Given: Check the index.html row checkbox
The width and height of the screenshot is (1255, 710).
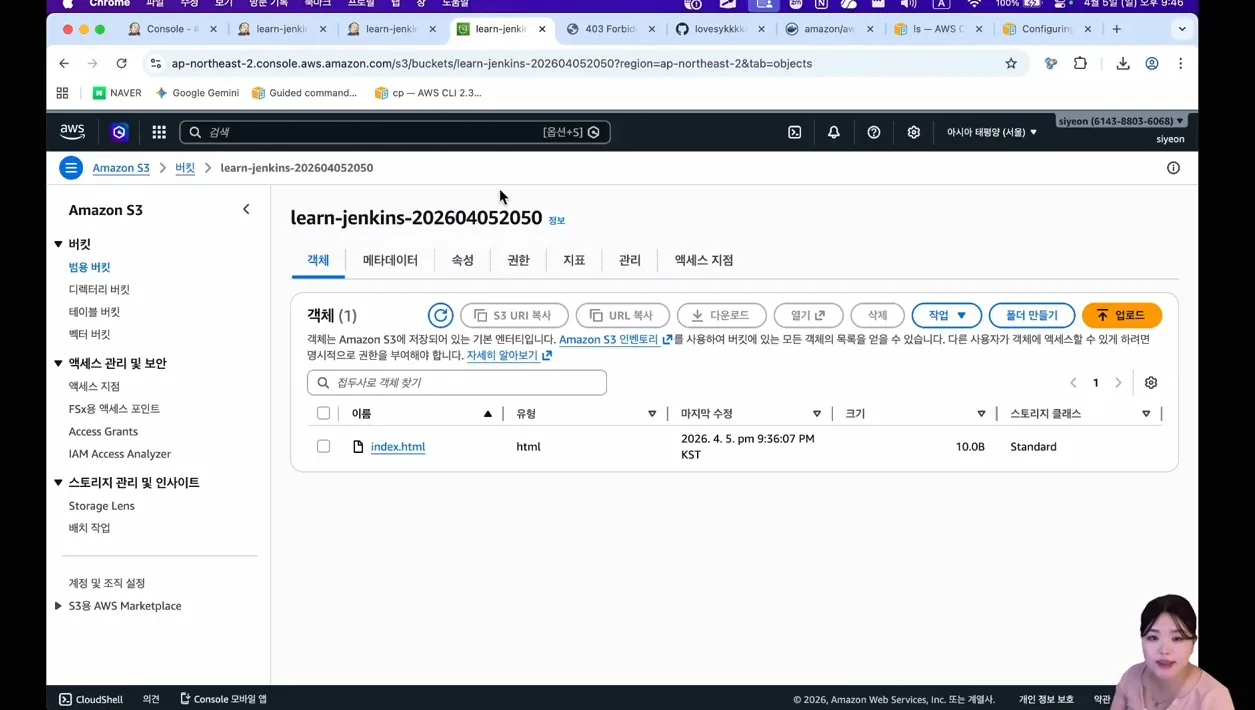Looking at the screenshot, I should point(323,446).
